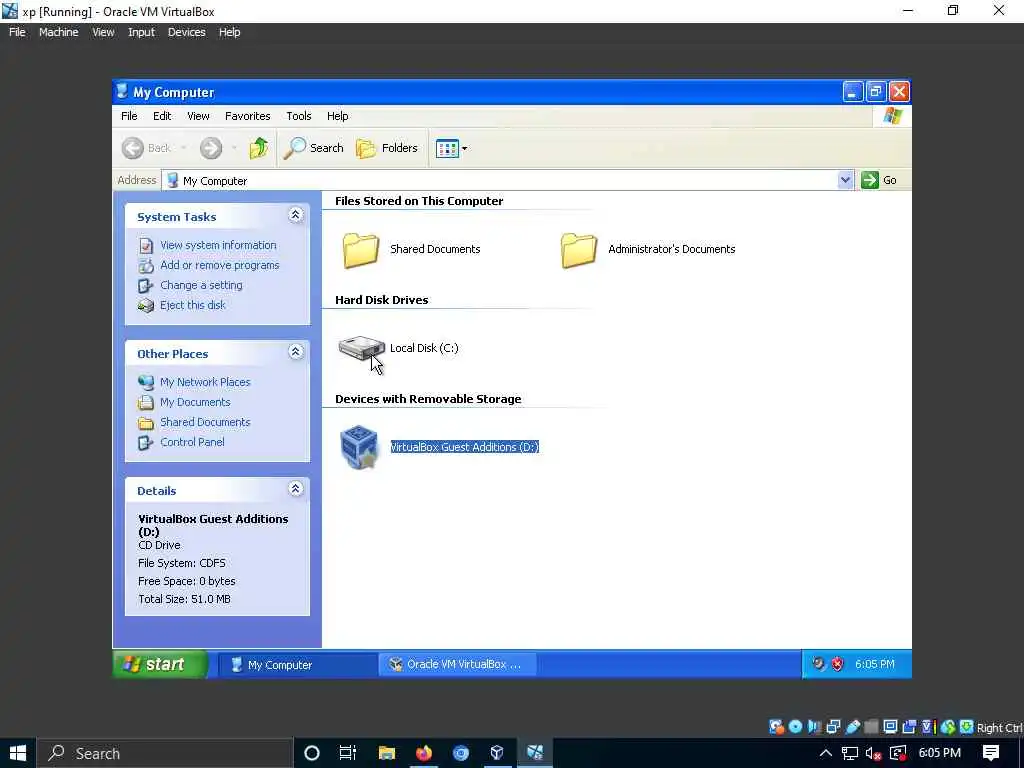Collapse the Details panel

pyautogui.click(x=295, y=488)
